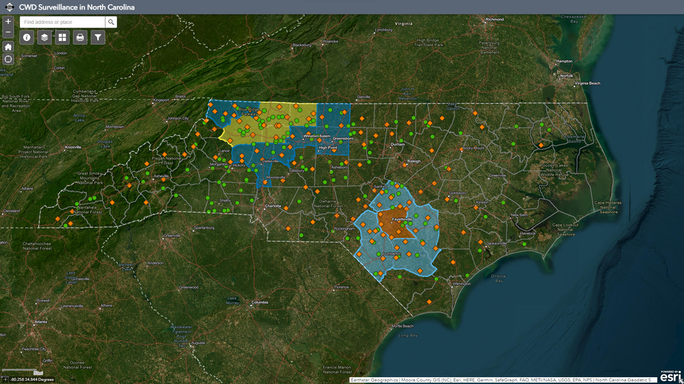Click the Augusta city label
This screenshot has width=684, height=384.
pos(198,343)
